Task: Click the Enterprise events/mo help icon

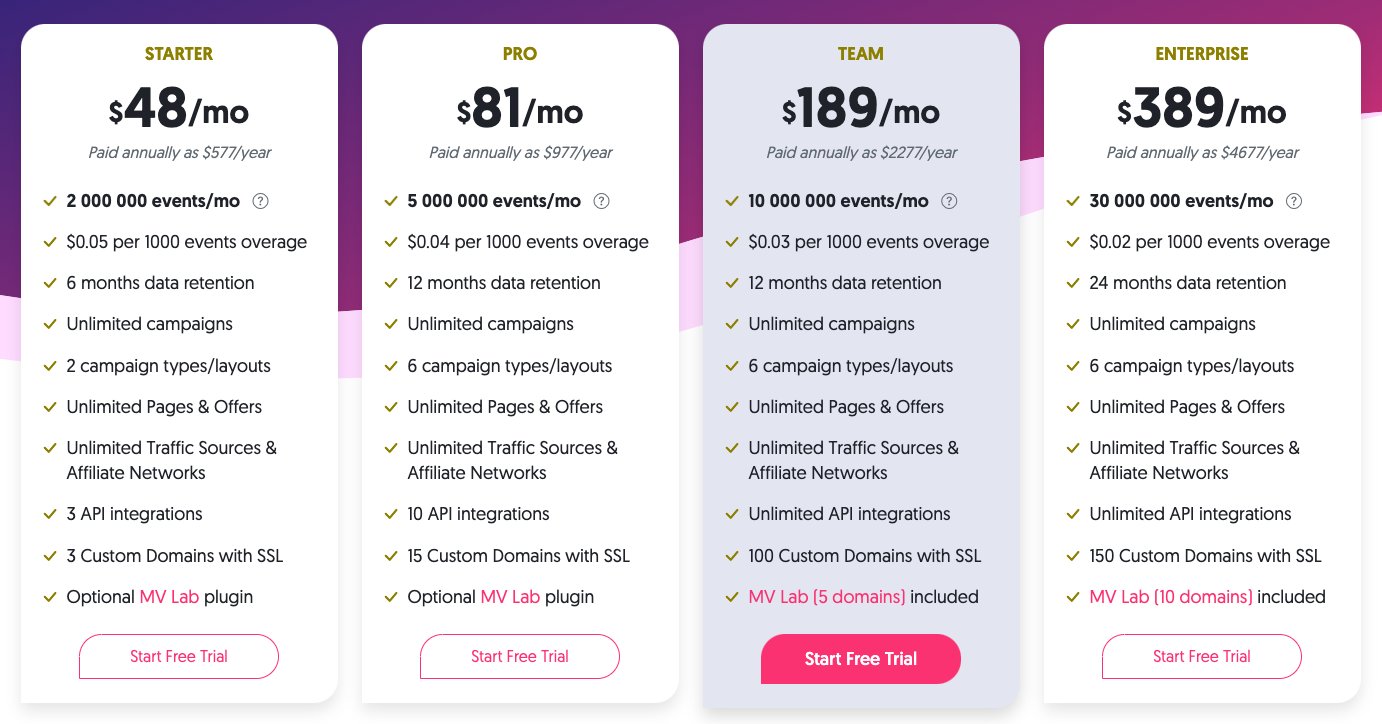Action: click(1294, 201)
